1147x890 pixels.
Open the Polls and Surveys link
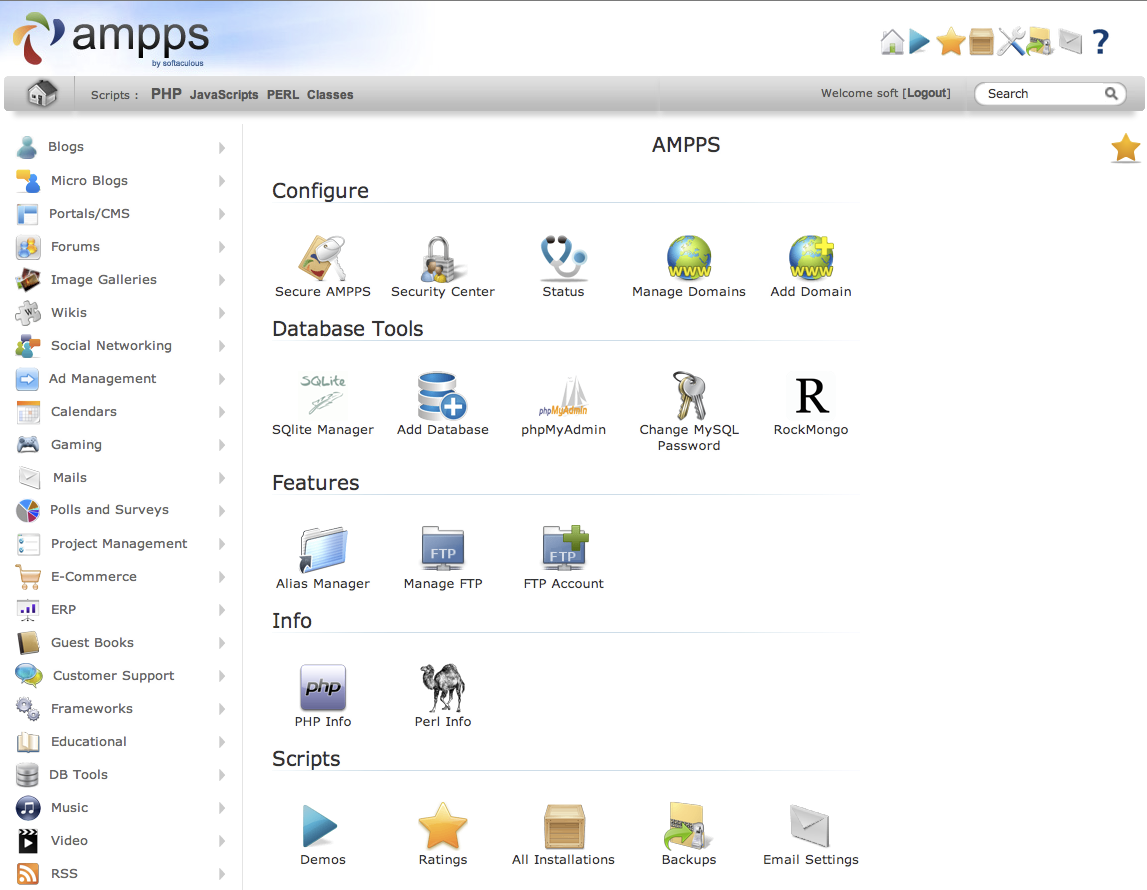109,509
